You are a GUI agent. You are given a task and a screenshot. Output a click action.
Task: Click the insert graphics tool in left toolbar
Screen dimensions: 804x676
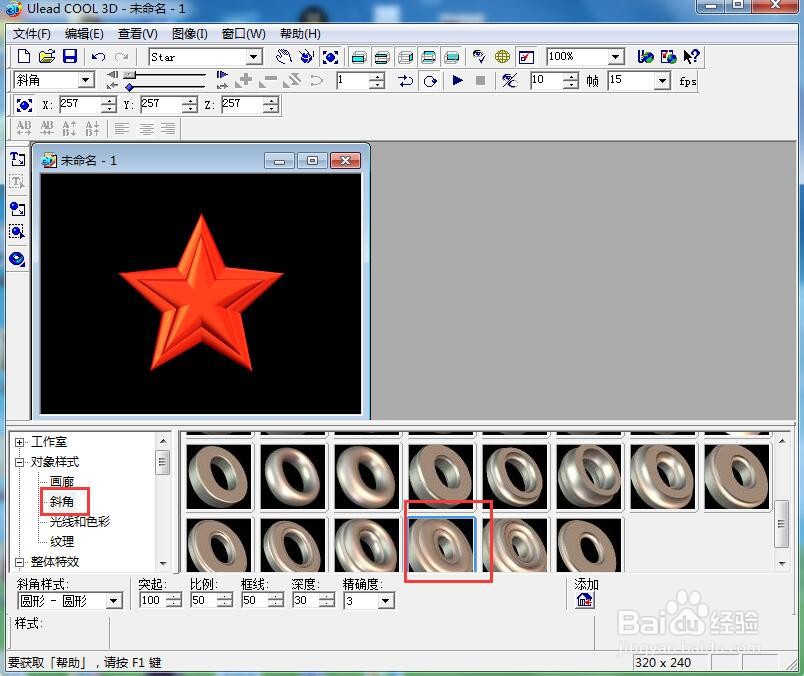(17, 208)
